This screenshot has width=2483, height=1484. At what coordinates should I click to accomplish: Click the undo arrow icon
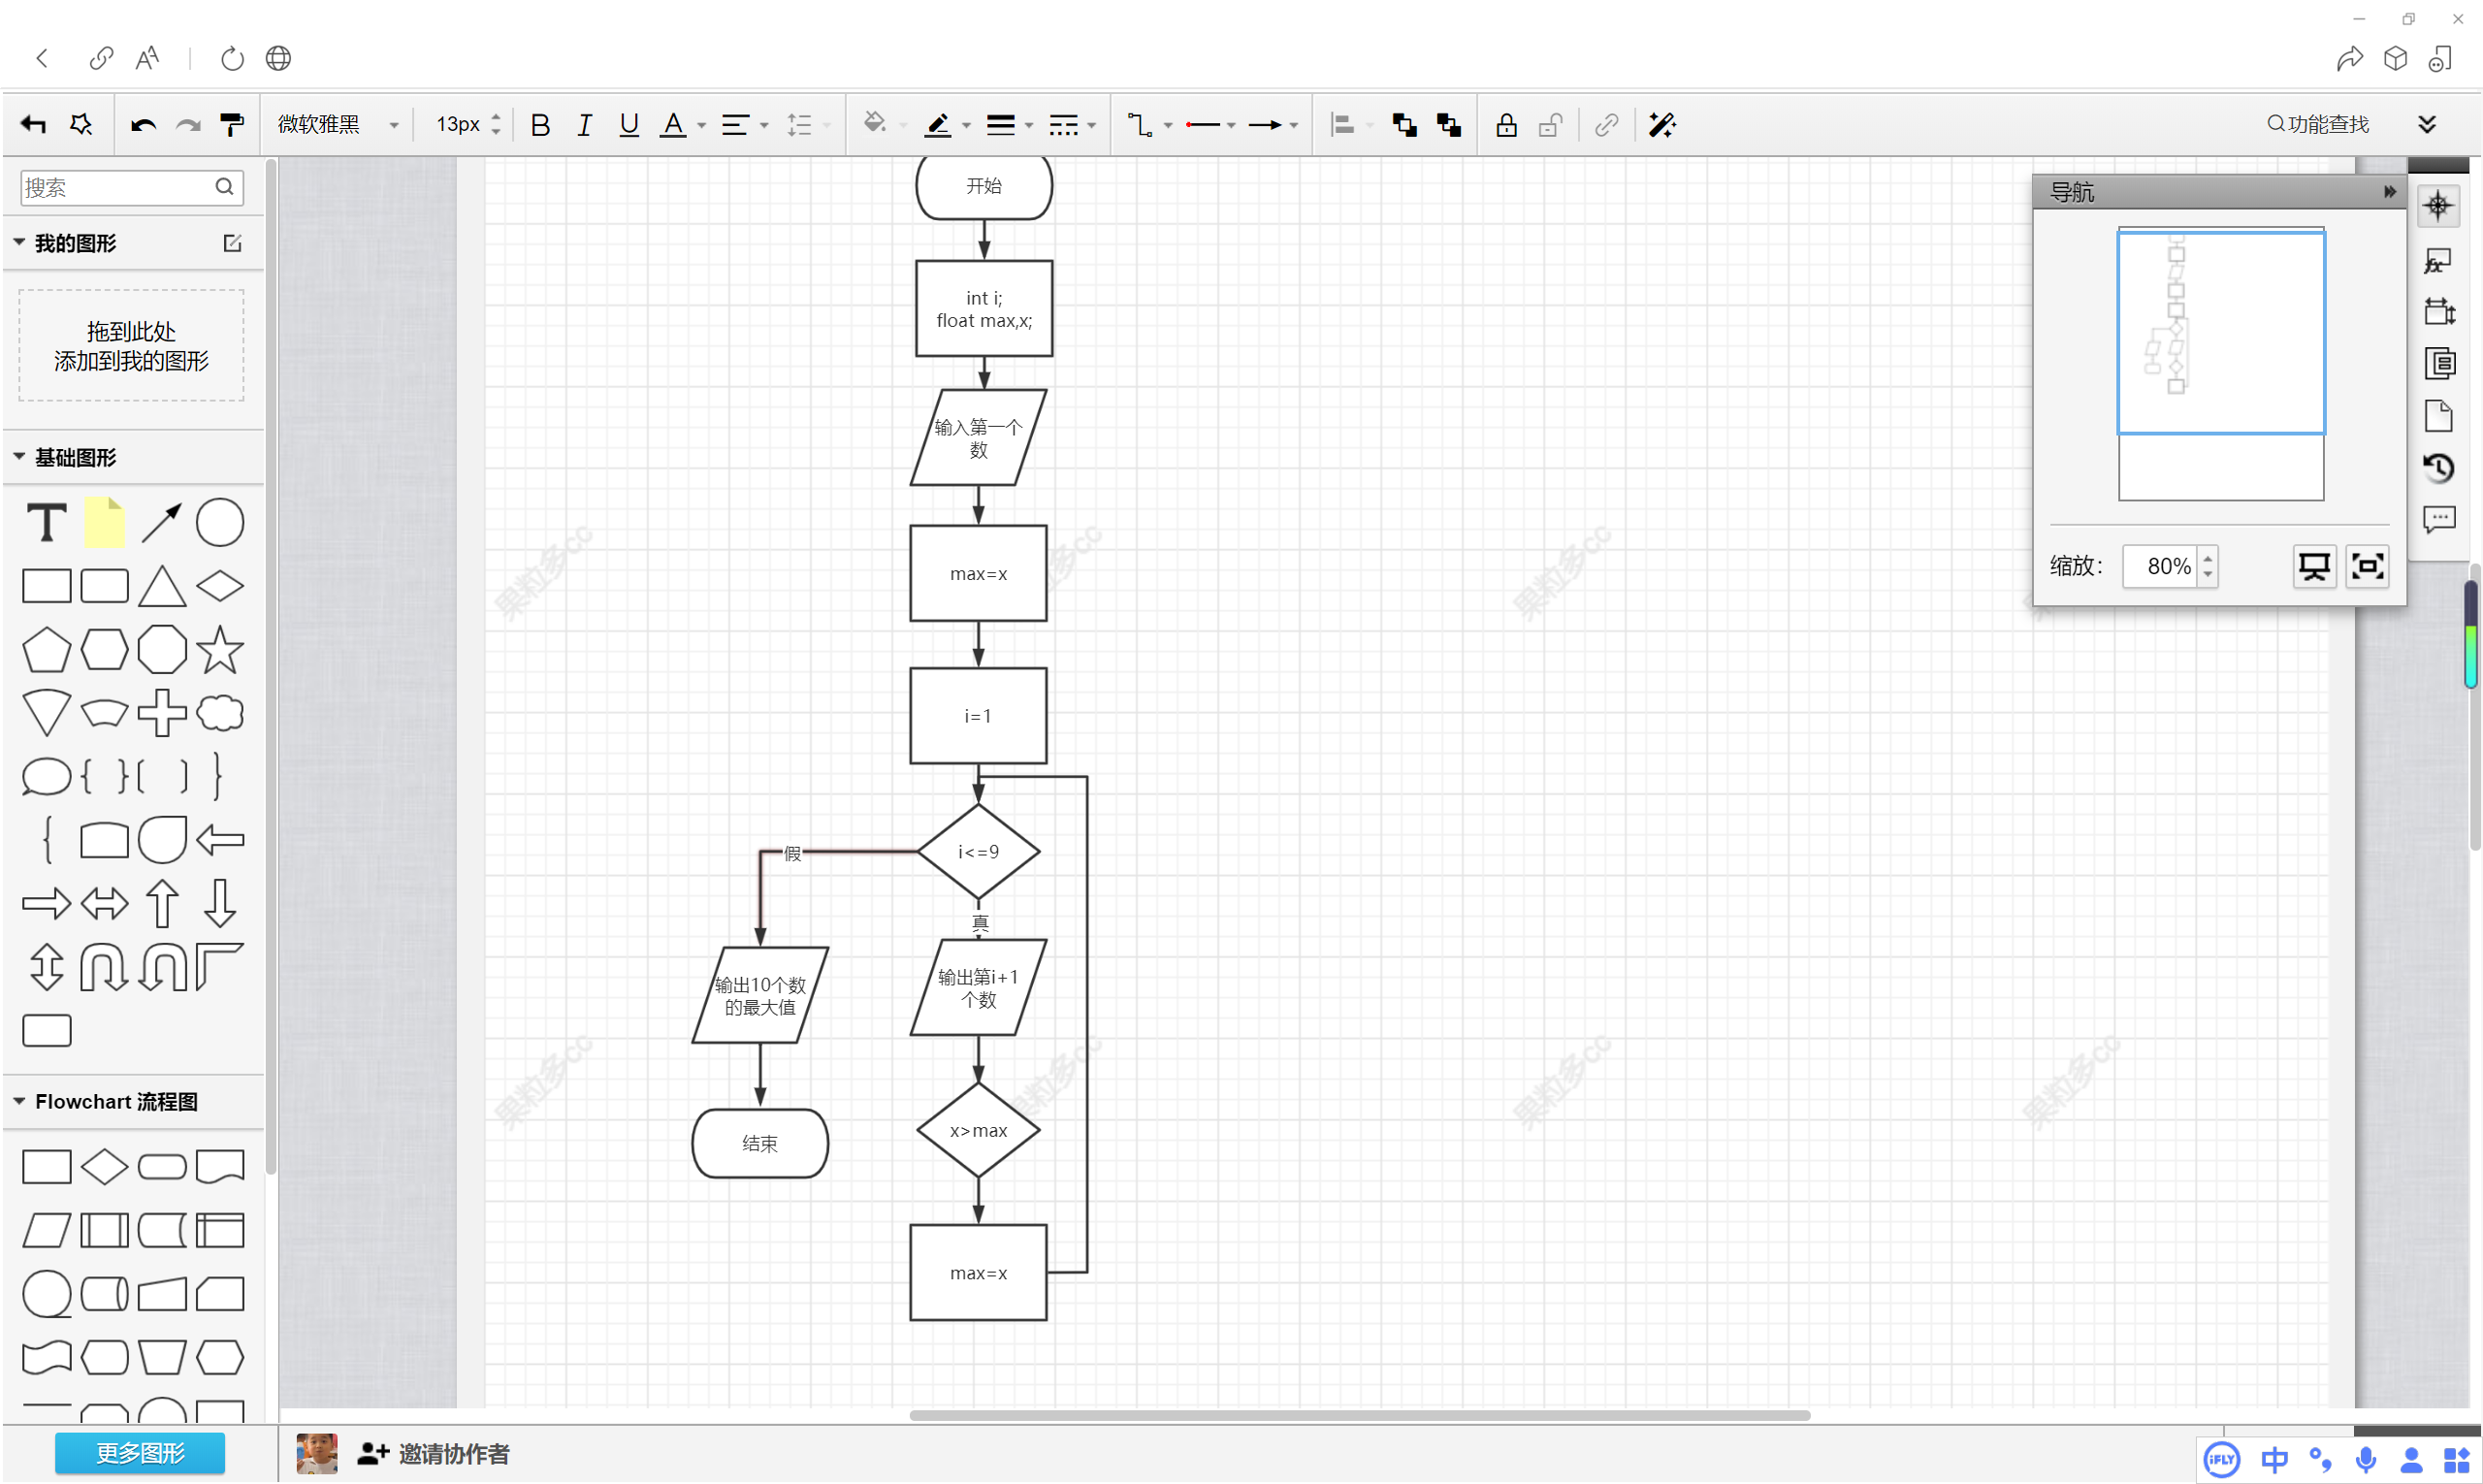pos(143,125)
